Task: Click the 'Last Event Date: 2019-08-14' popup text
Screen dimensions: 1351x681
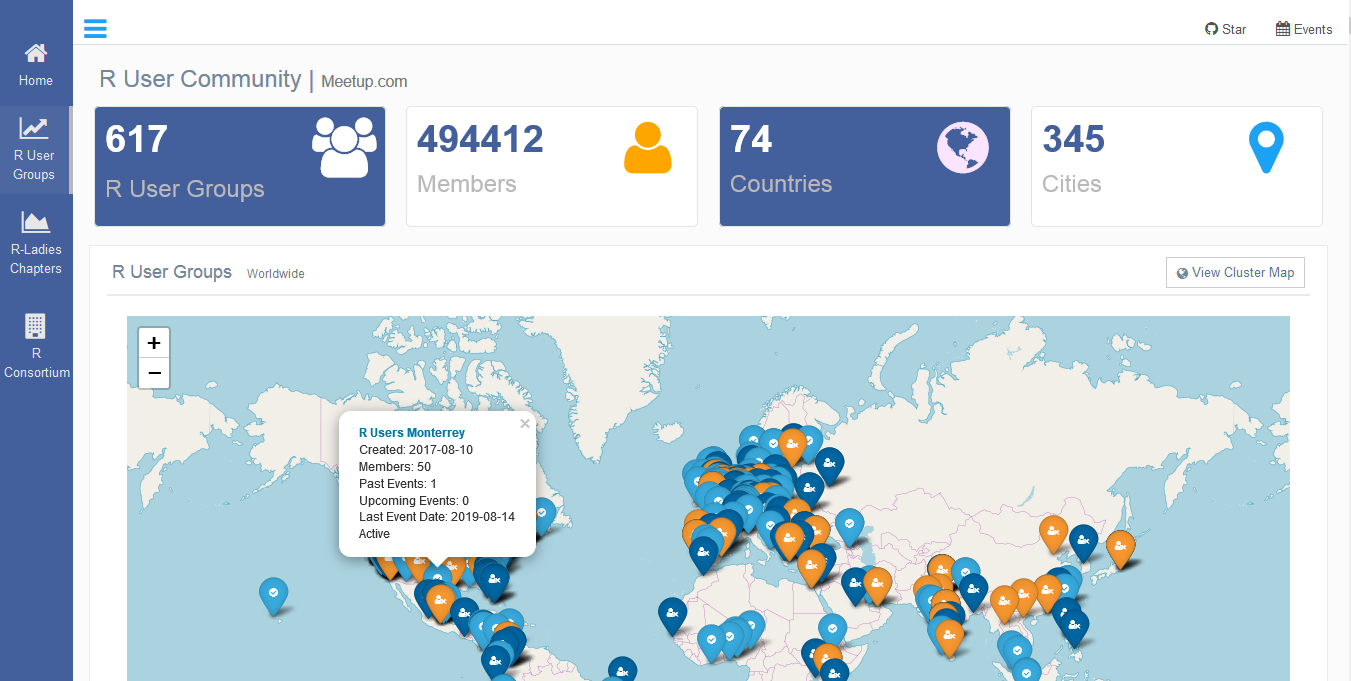Action: [x=437, y=517]
